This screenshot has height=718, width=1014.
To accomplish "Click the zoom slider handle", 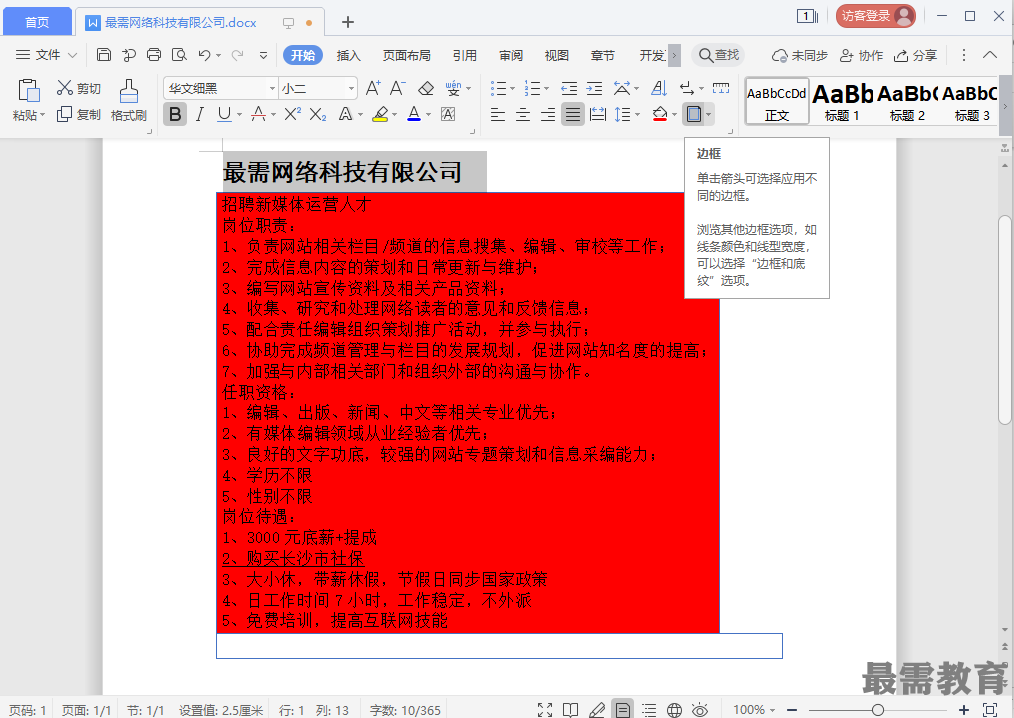I will pos(878,710).
